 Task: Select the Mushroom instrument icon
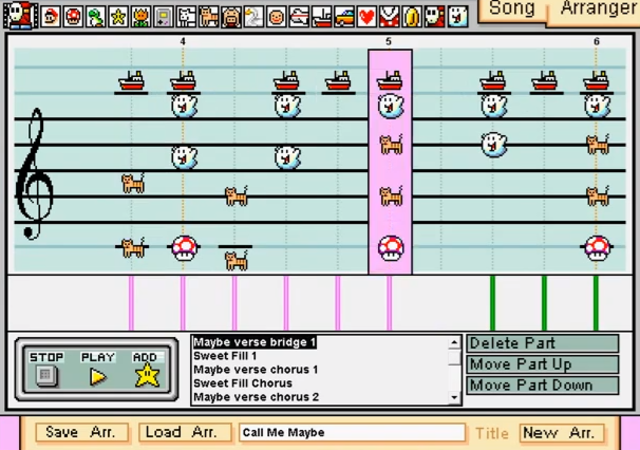tap(73, 17)
